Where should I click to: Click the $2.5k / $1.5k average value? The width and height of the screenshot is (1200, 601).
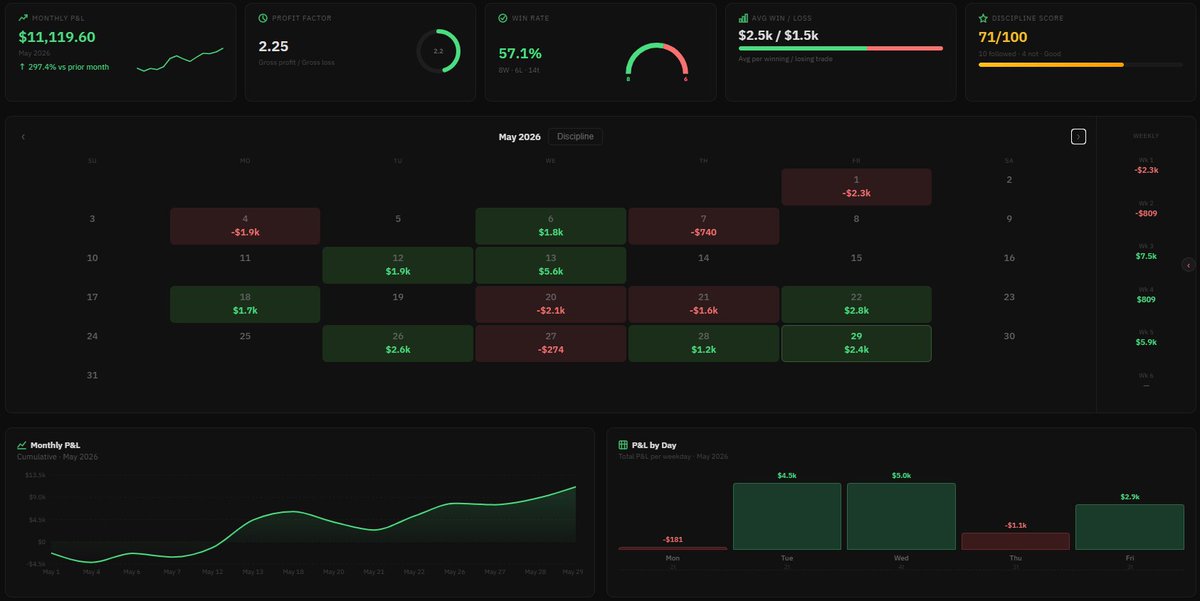(x=778, y=34)
